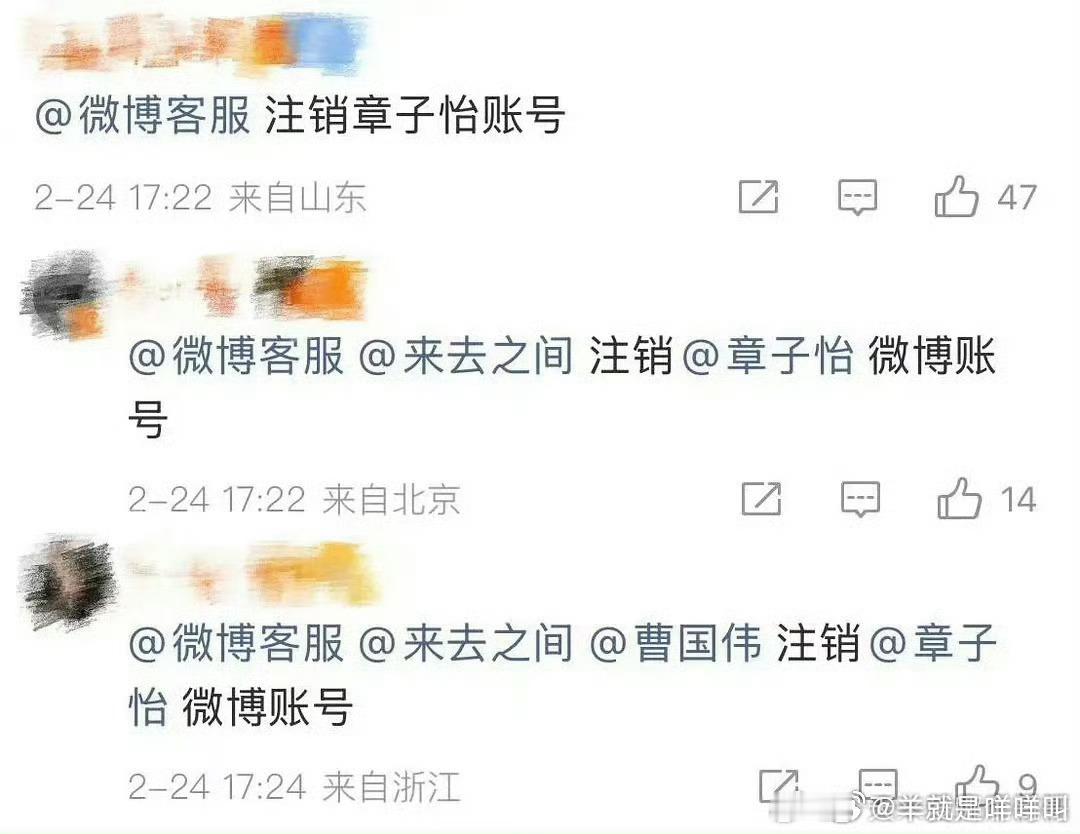Reply to the 山东 comment via the speech bubble icon
This screenshot has width=1080, height=834.
[858, 197]
